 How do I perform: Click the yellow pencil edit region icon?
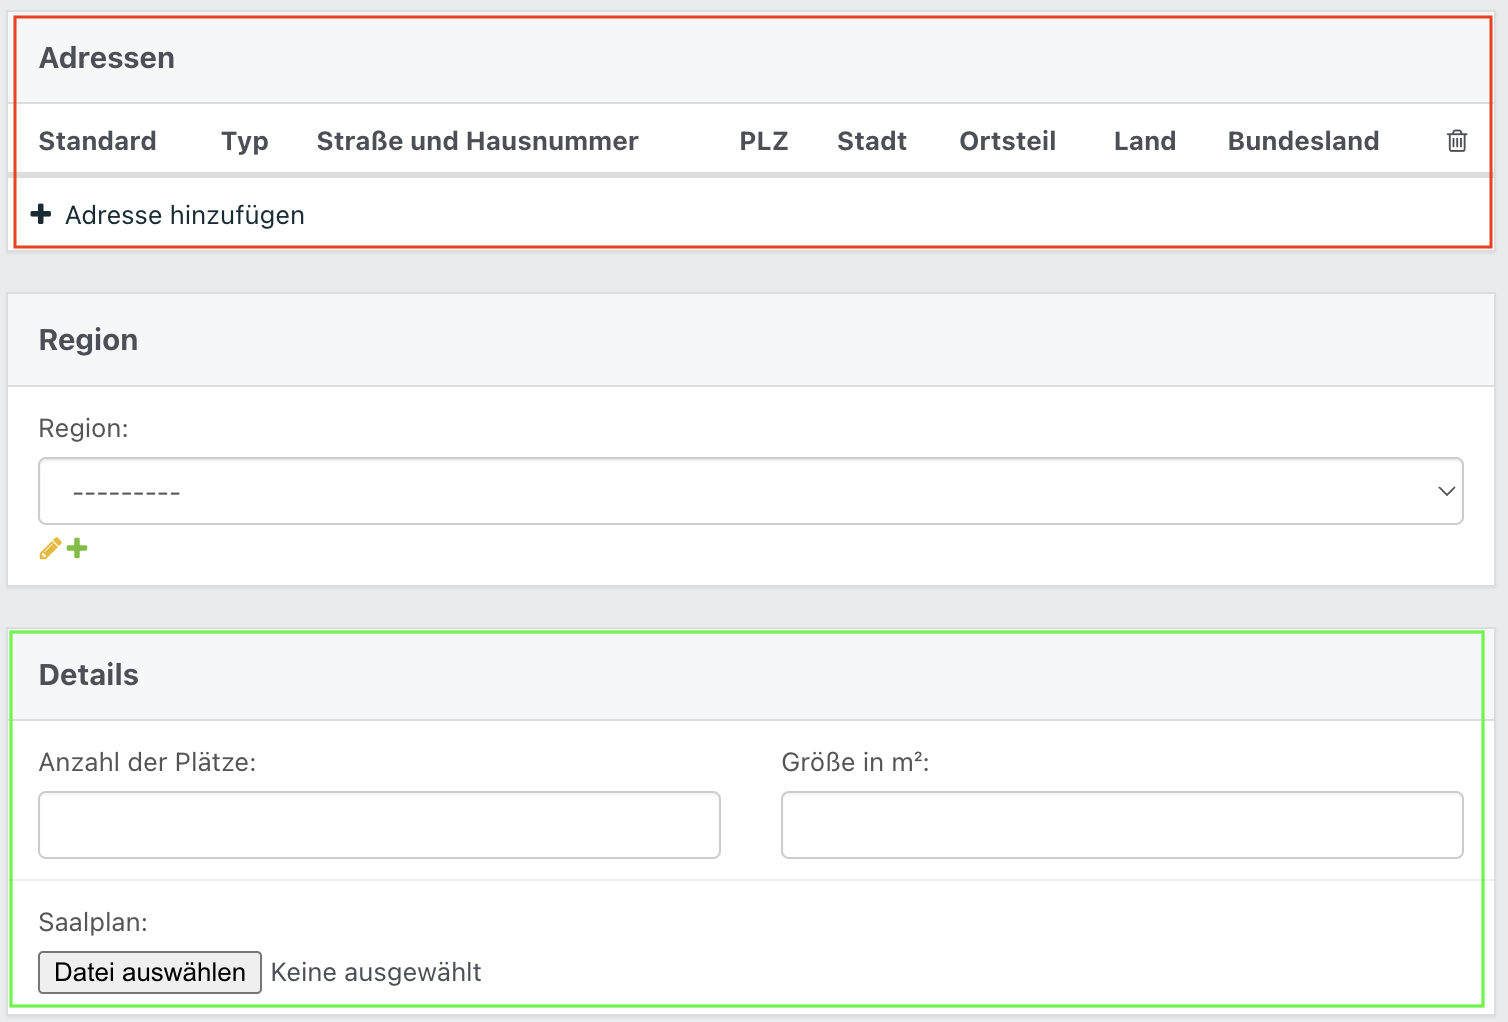[x=50, y=548]
